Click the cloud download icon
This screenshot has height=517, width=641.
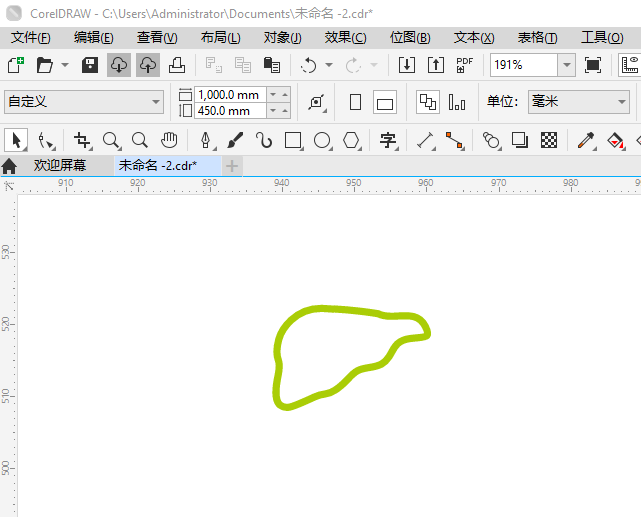click(x=119, y=65)
